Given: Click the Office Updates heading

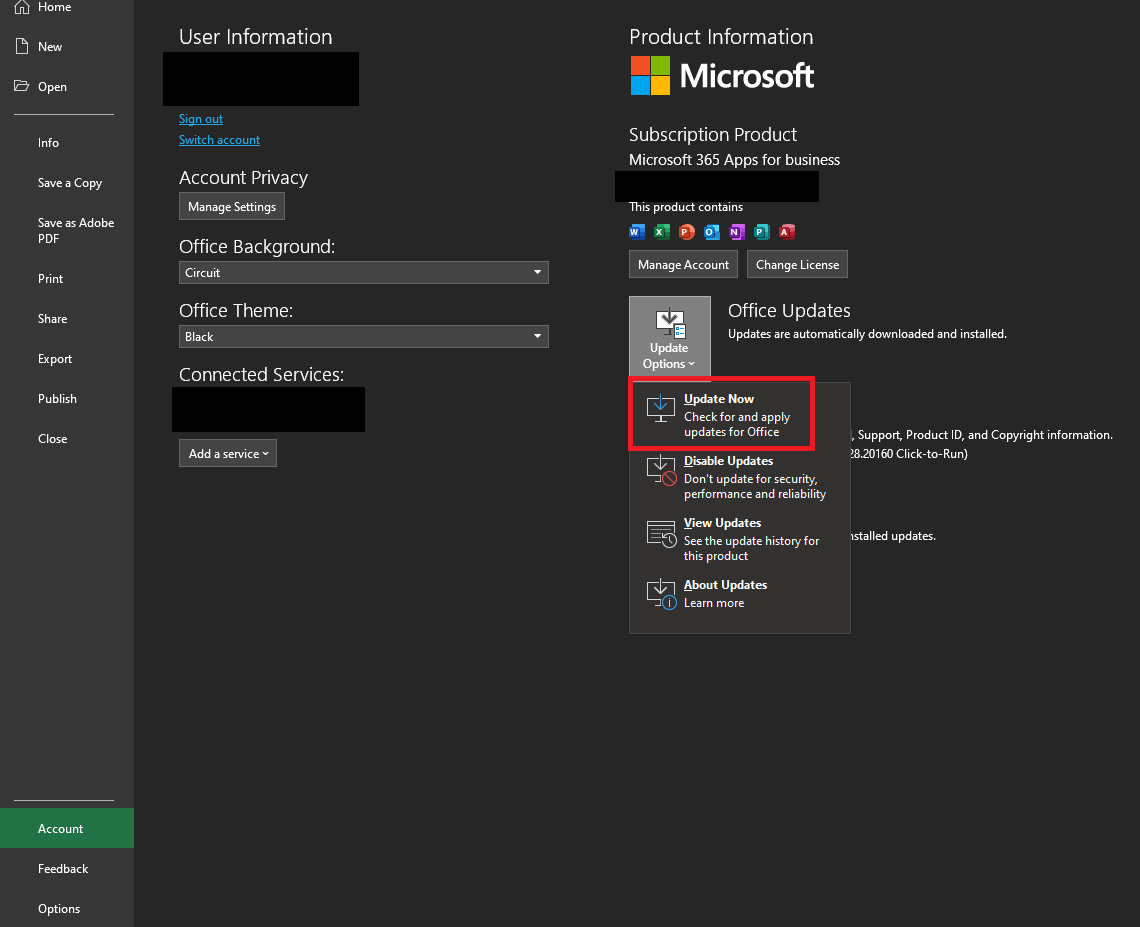Looking at the screenshot, I should tap(789, 310).
